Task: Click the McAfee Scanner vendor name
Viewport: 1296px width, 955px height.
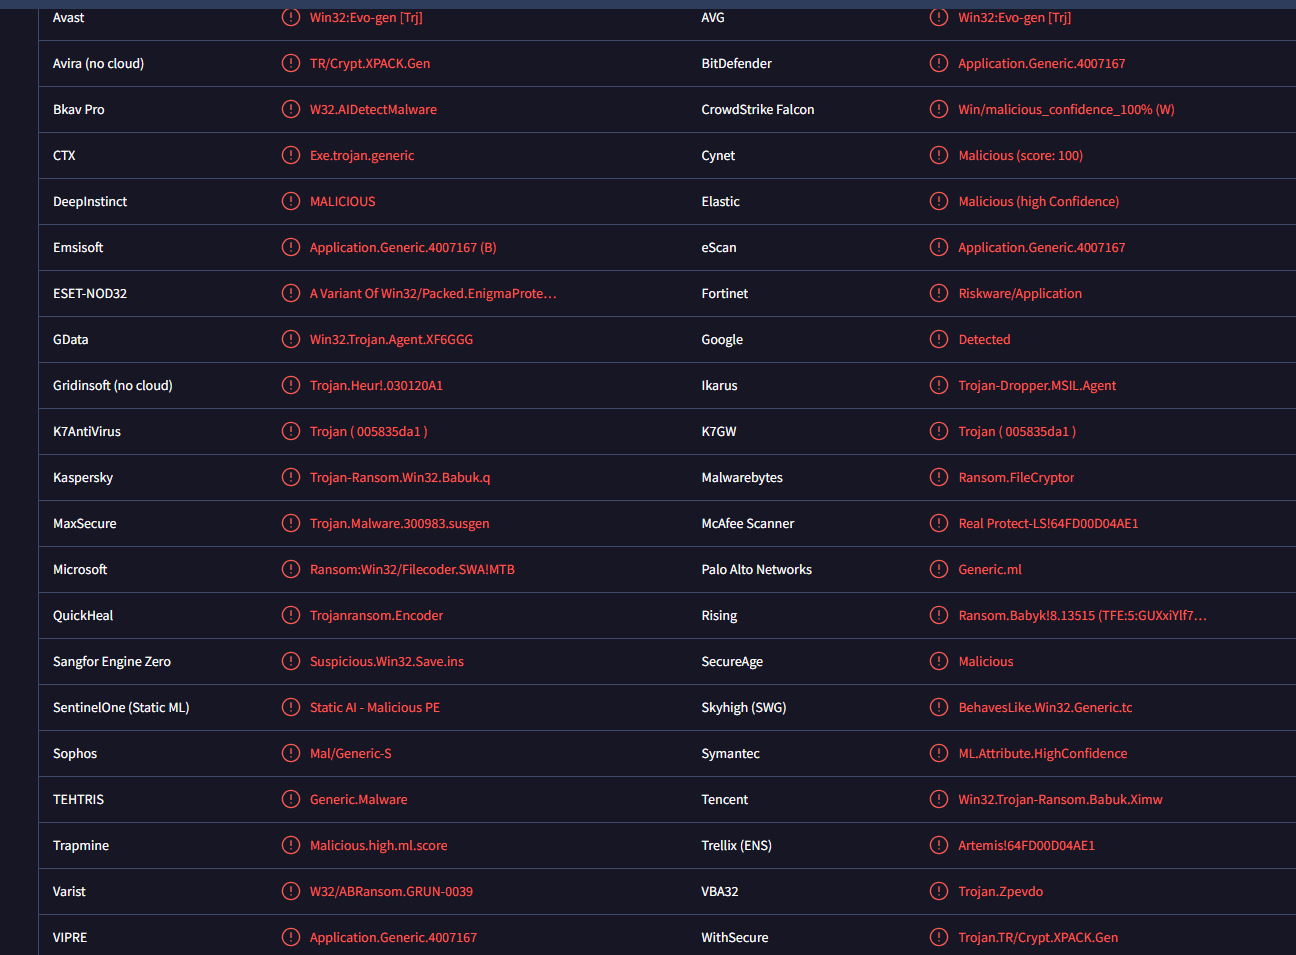Action: (x=748, y=523)
